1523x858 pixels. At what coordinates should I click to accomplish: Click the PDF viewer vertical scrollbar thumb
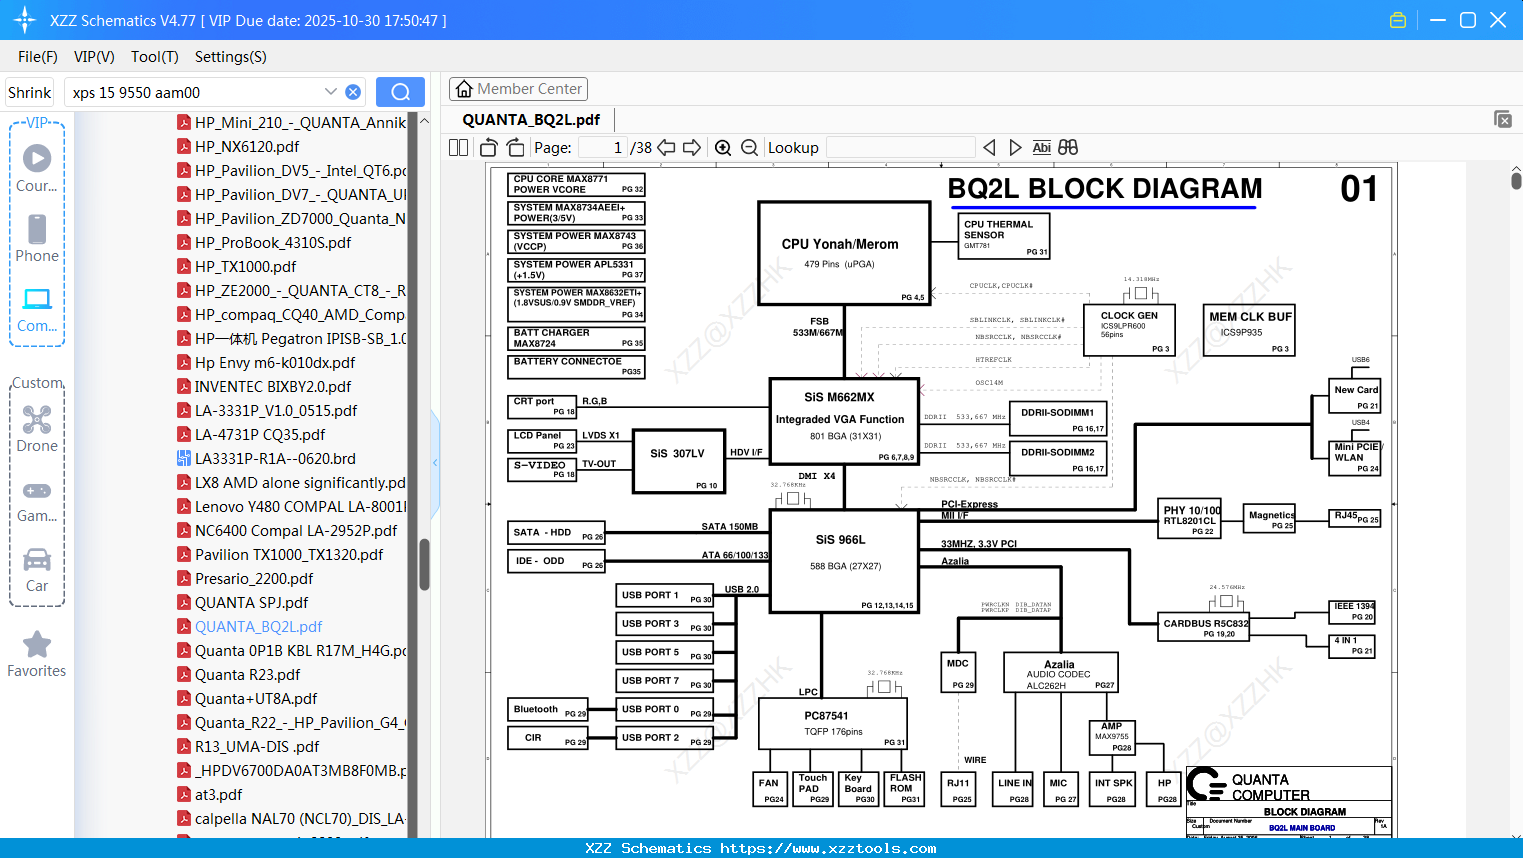point(1516,181)
